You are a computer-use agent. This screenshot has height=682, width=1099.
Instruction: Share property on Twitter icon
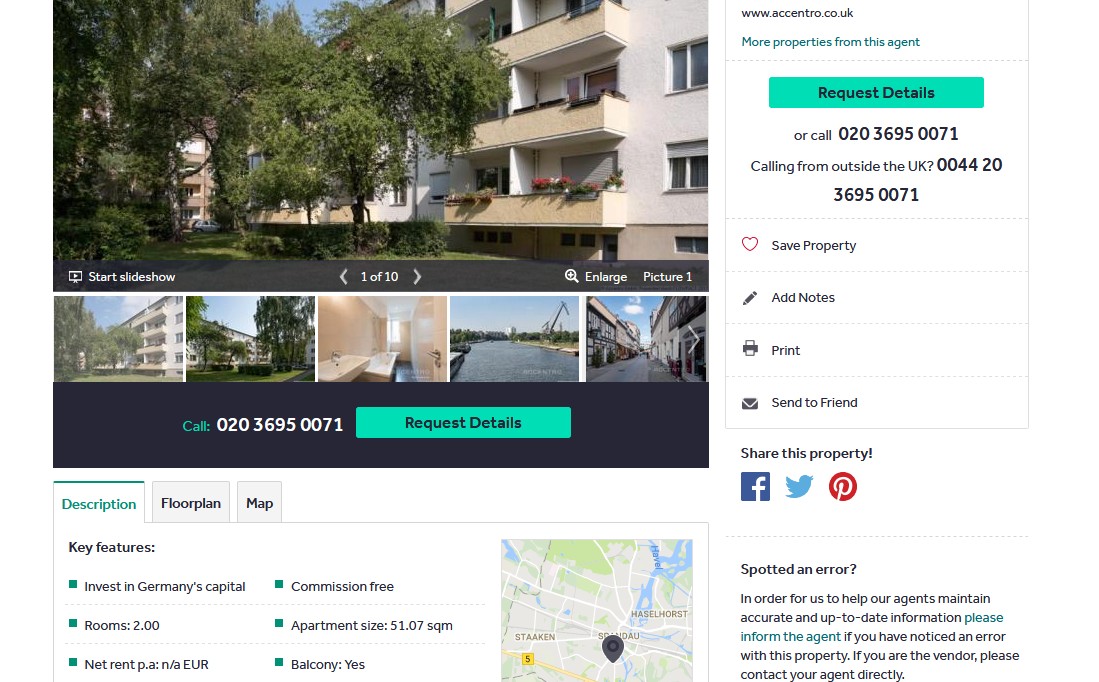(x=799, y=486)
